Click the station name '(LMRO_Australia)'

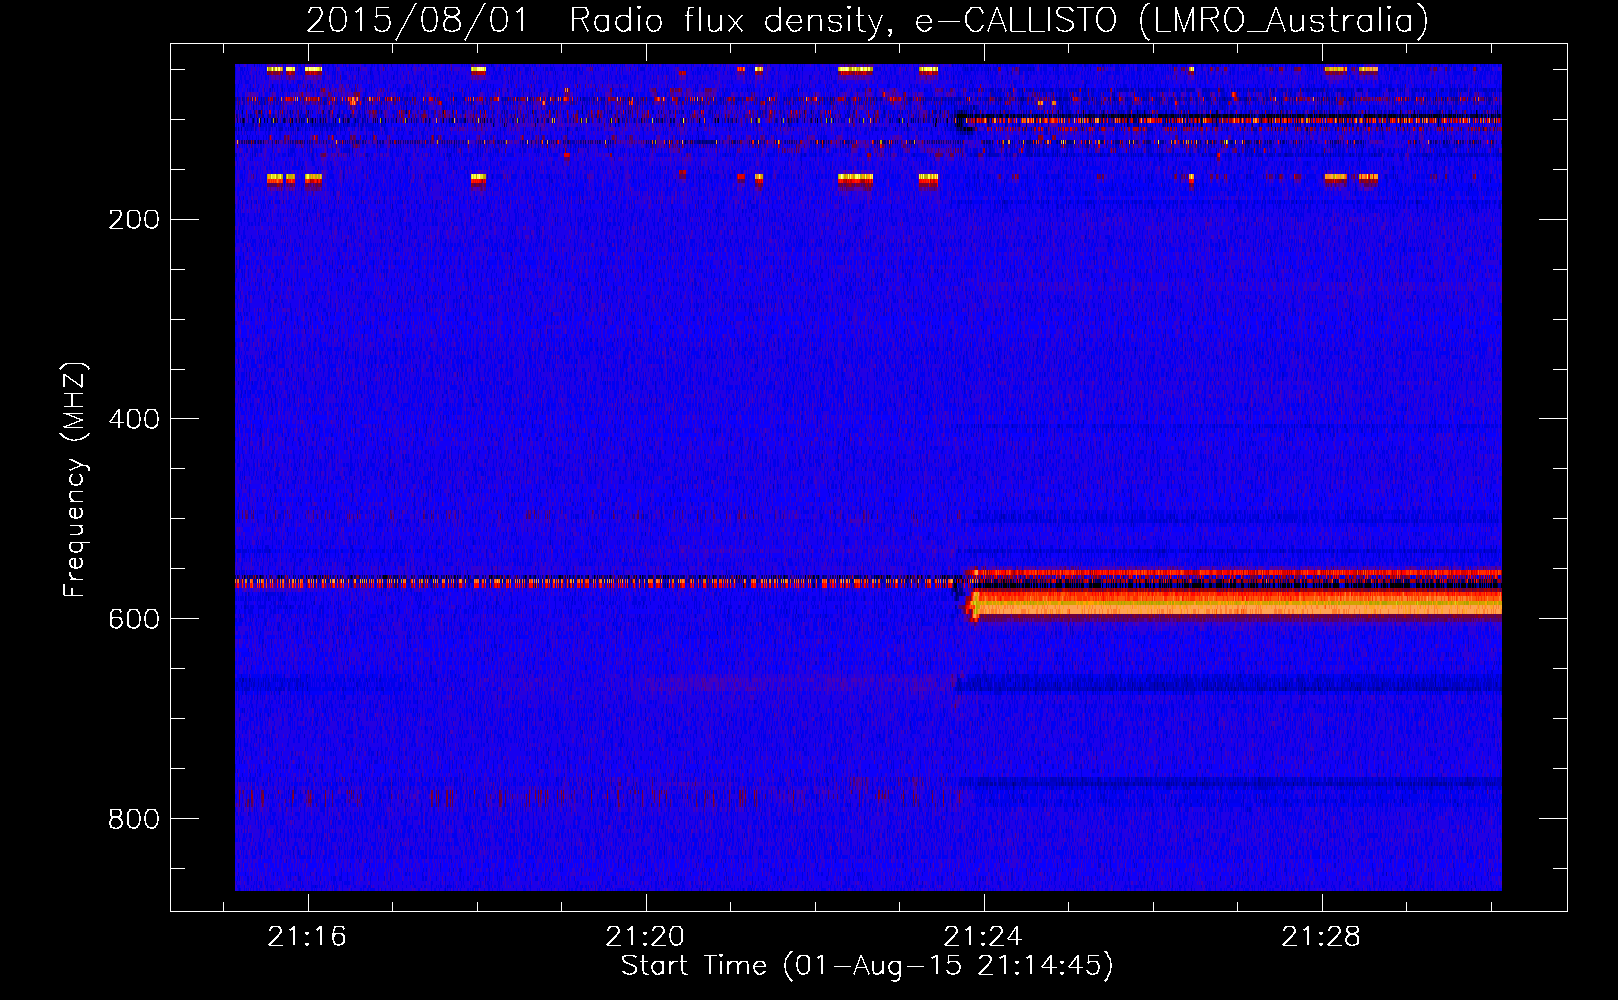[x=1284, y=21]
